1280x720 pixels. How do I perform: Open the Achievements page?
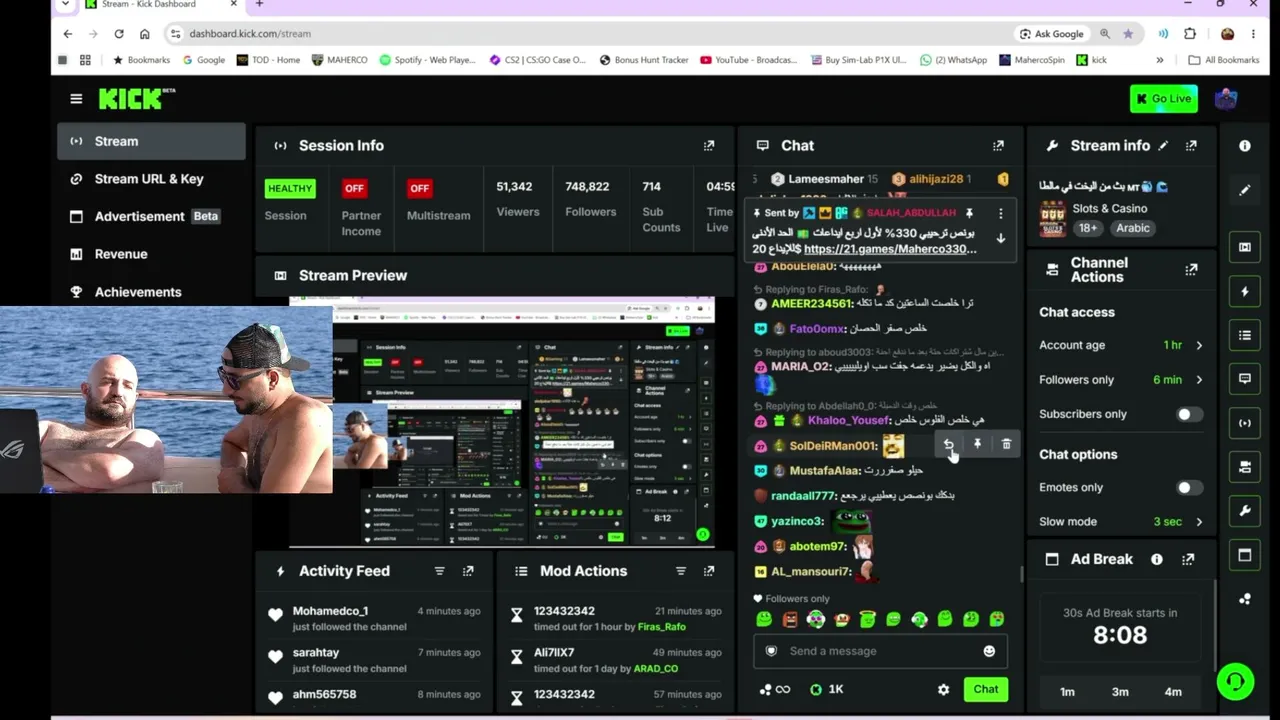(x=151, y=292)
